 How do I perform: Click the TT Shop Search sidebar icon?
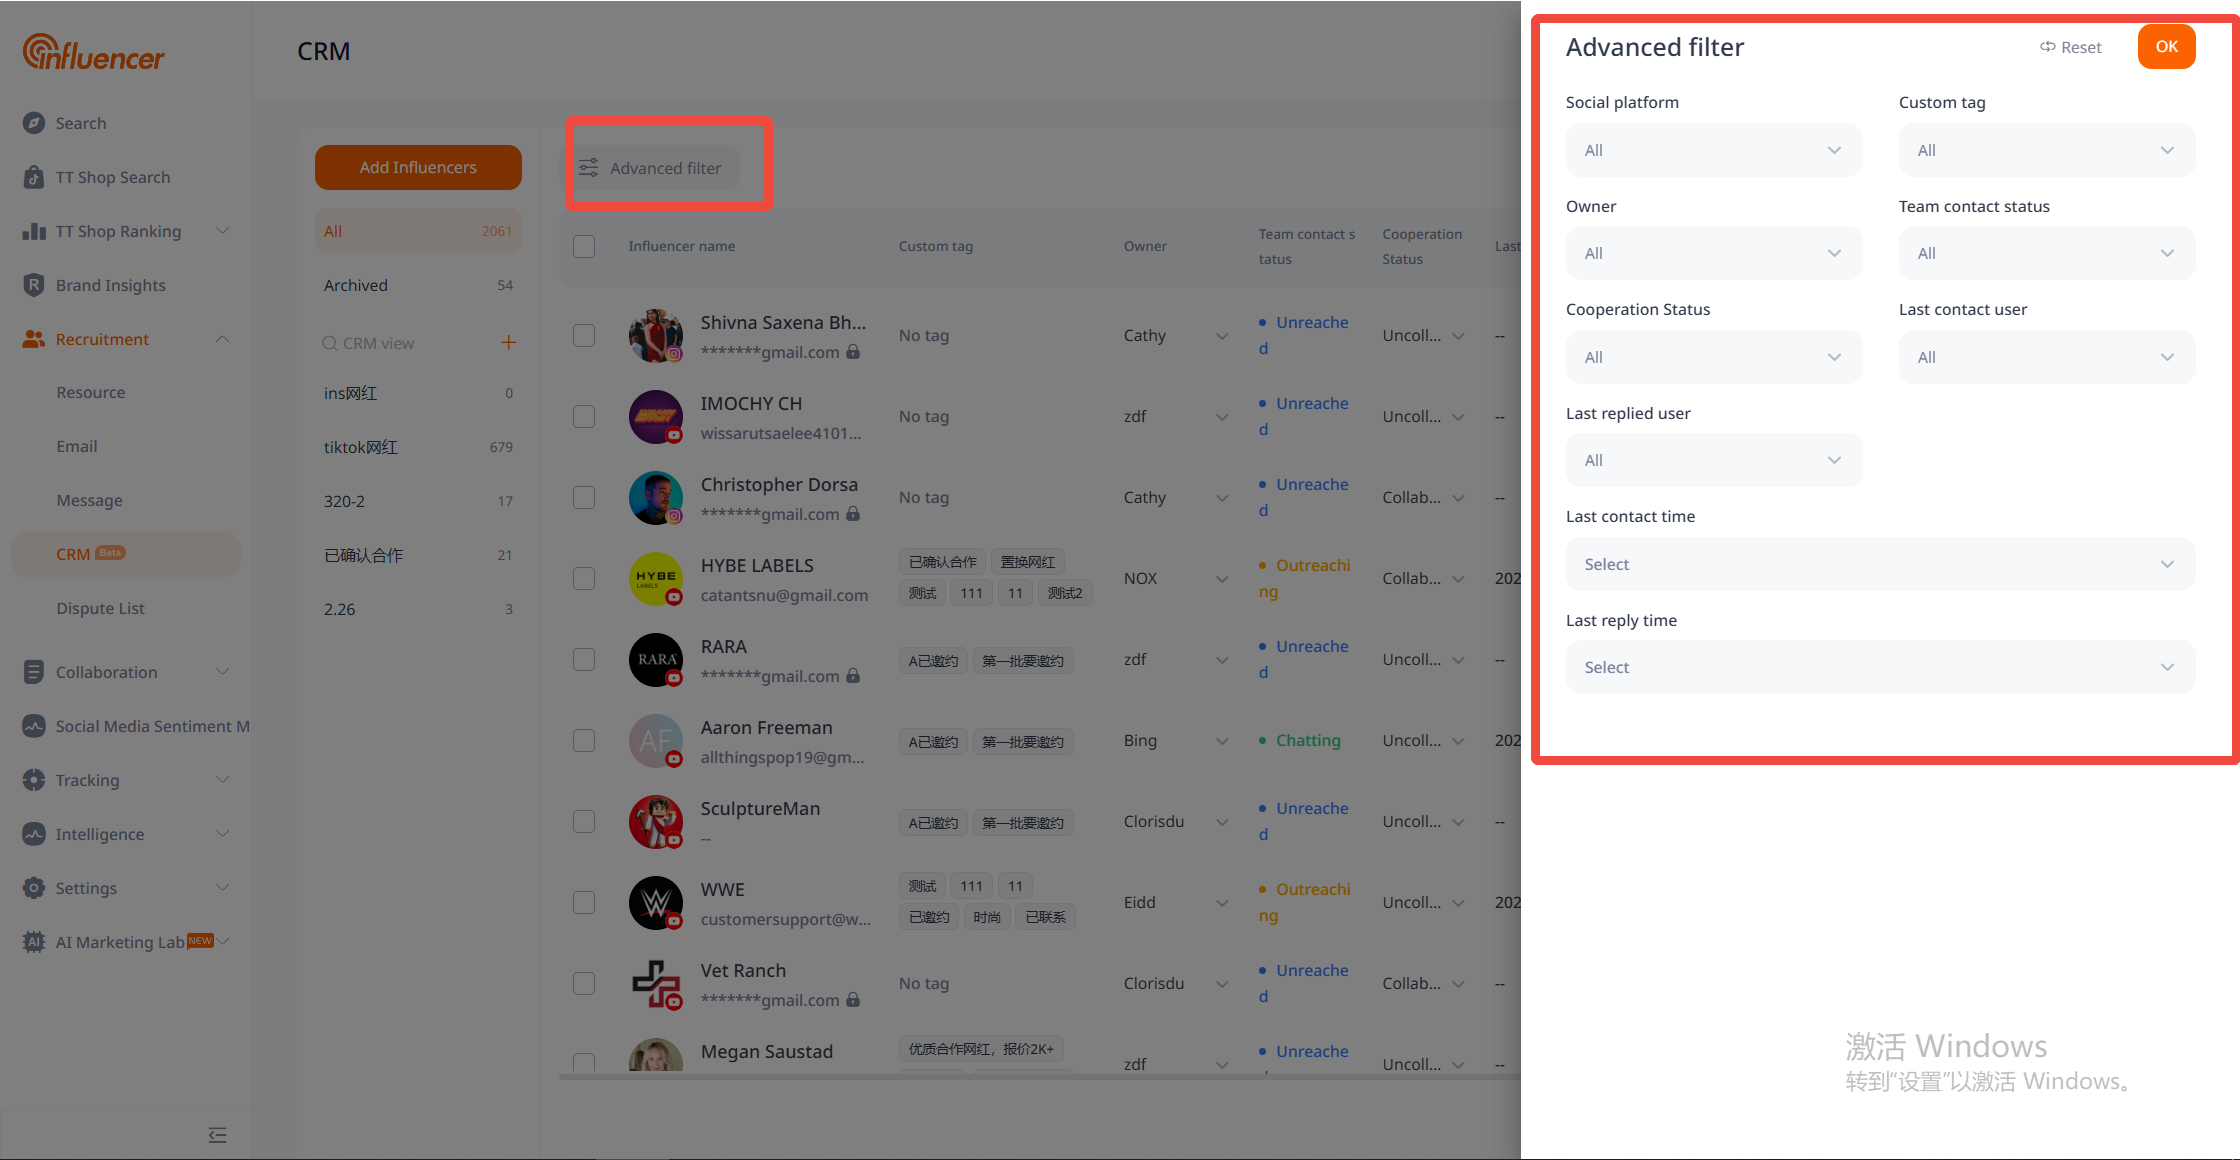coord(34,177)
